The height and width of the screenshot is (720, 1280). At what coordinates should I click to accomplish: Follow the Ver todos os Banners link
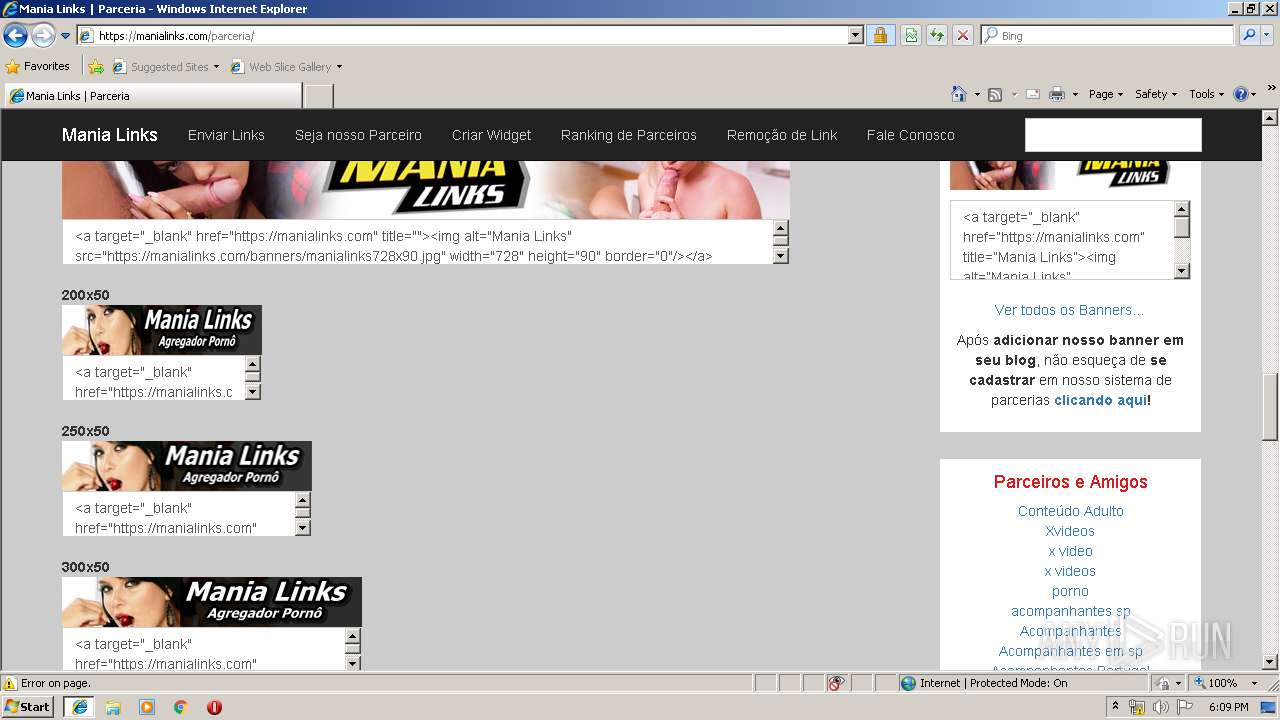point(1069,310)
